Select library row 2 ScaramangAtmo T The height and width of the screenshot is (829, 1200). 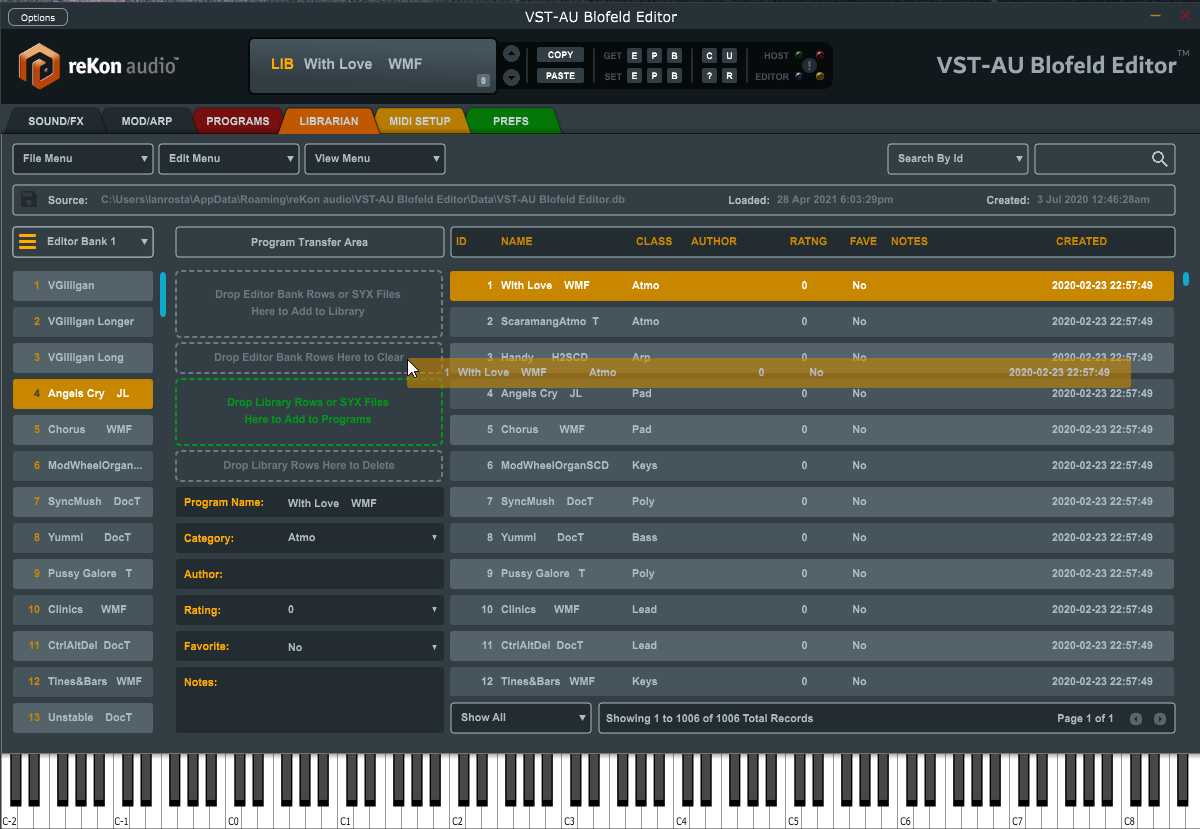(812, 322)
